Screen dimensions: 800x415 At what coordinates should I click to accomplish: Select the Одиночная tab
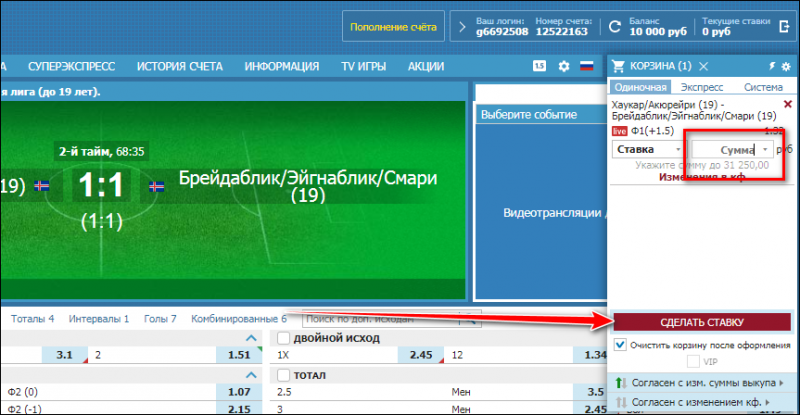pyautogui.click(x=640, y=87)
